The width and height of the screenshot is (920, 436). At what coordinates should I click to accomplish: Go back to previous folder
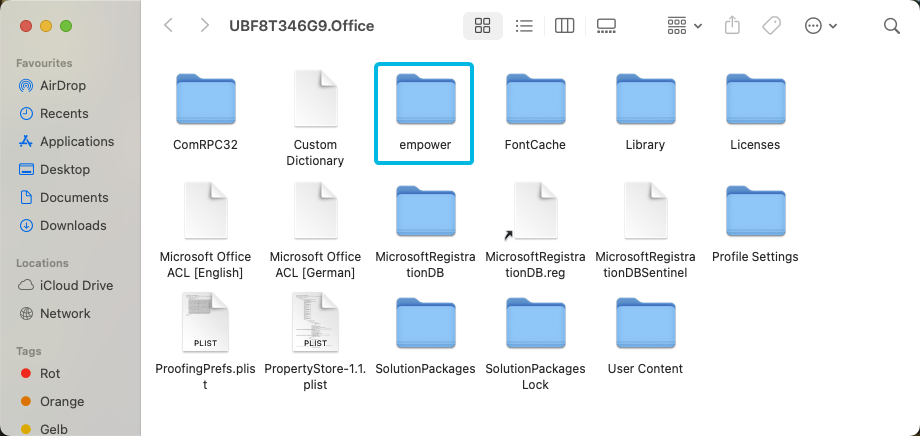point(169,26)
